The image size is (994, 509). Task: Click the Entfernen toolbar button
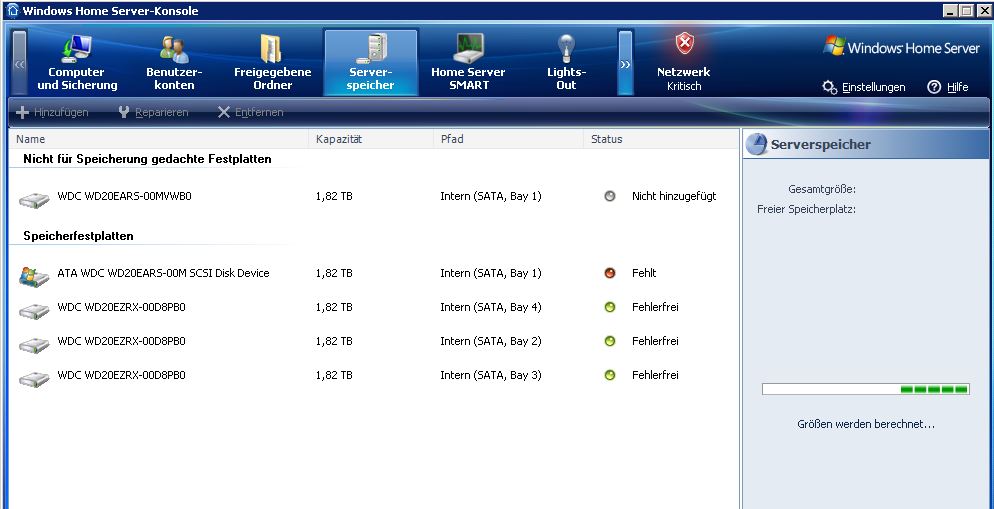click(251, 112)
